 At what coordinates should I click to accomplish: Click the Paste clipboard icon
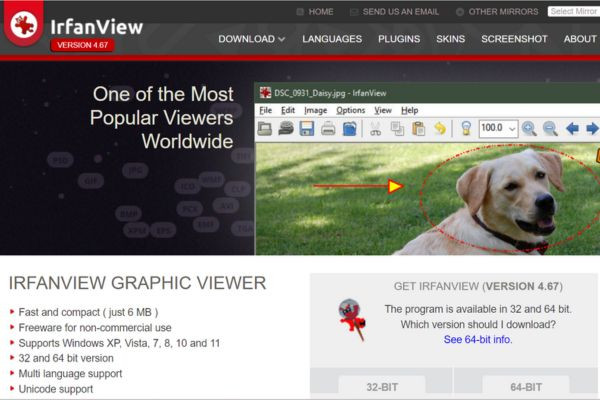(x=418, y=129)
